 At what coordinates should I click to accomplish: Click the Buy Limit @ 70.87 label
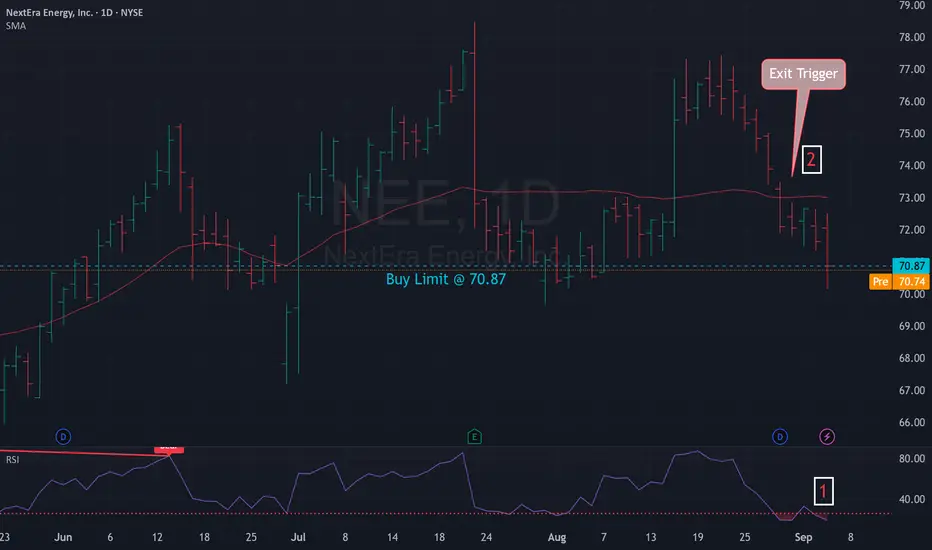click(446, 279)
